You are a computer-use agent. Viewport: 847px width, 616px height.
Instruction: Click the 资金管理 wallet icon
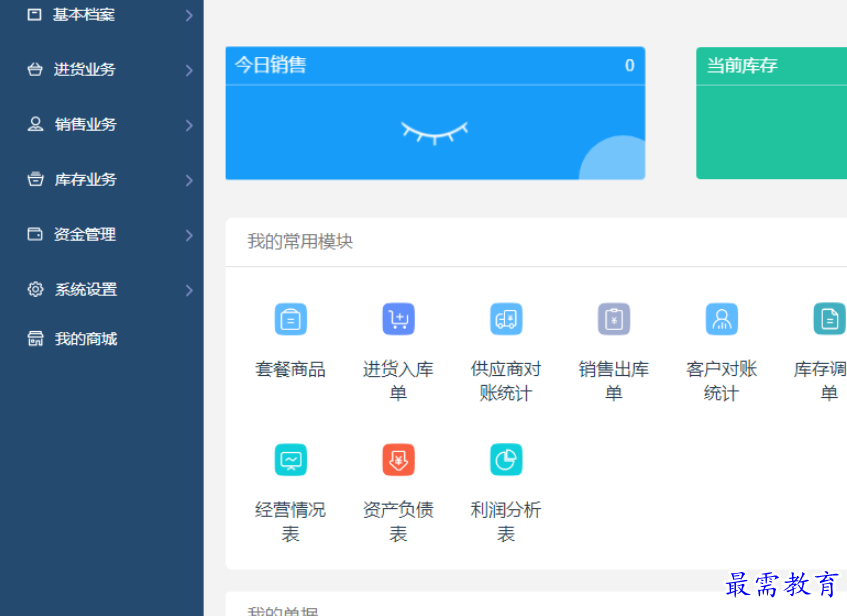pos(35,234)
